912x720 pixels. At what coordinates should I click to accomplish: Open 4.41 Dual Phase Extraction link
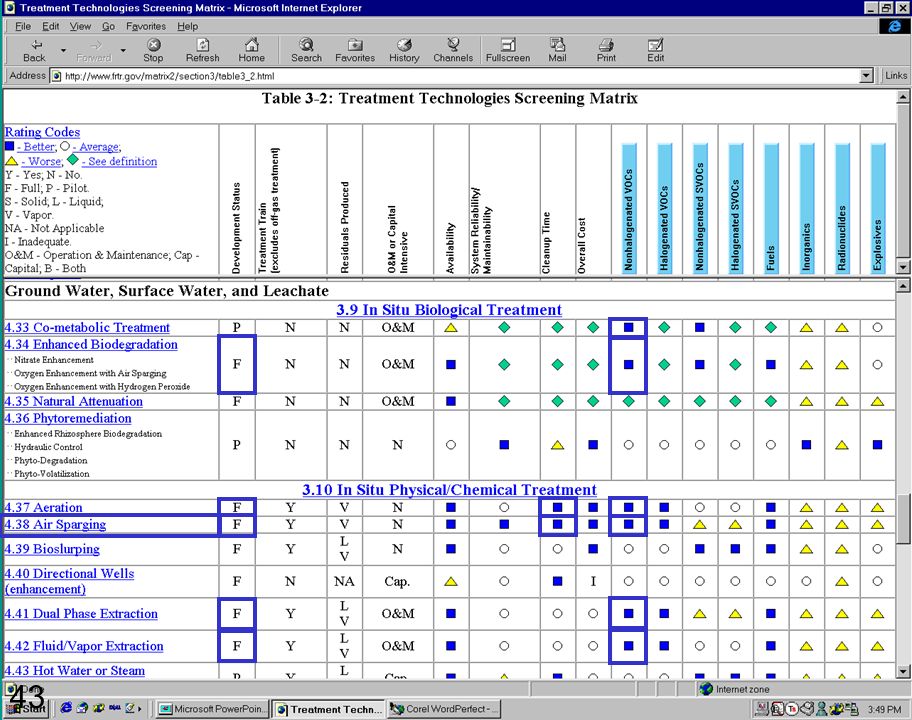[81, 614]
